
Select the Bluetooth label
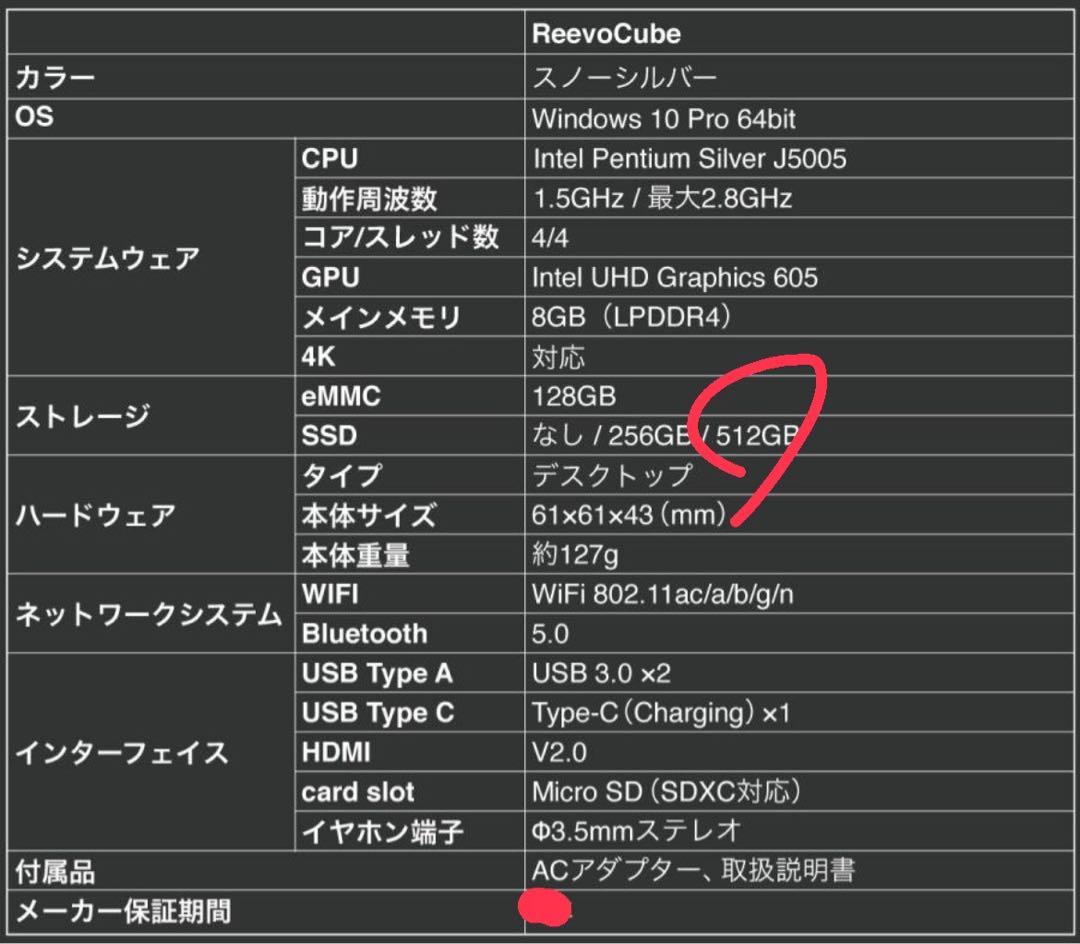tap(364, 634)
